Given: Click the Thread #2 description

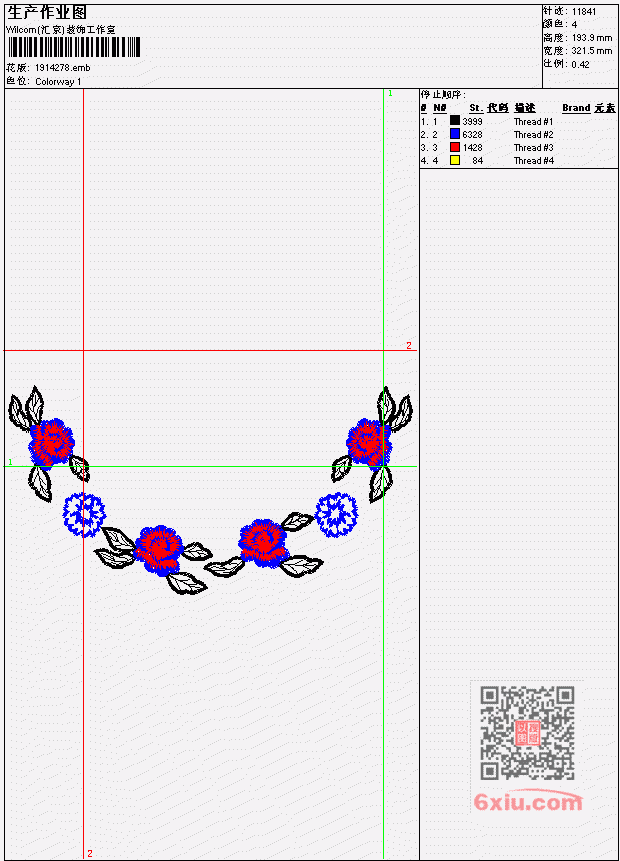Looking at the screenshot, I should pyautogui.click(x=533, y=135).
